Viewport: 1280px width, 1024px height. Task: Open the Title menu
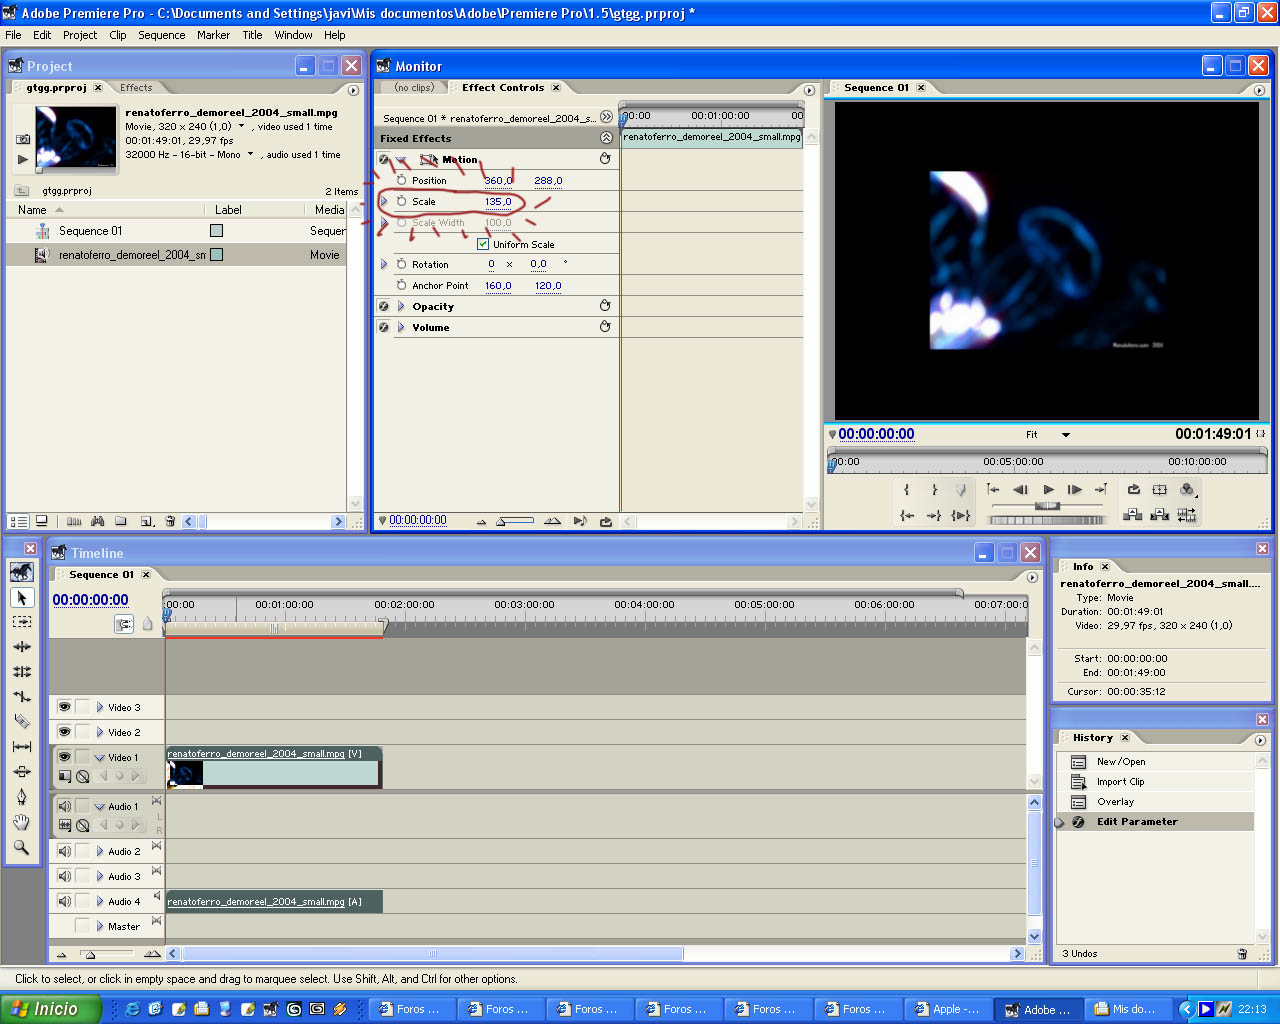coord(252,35)
